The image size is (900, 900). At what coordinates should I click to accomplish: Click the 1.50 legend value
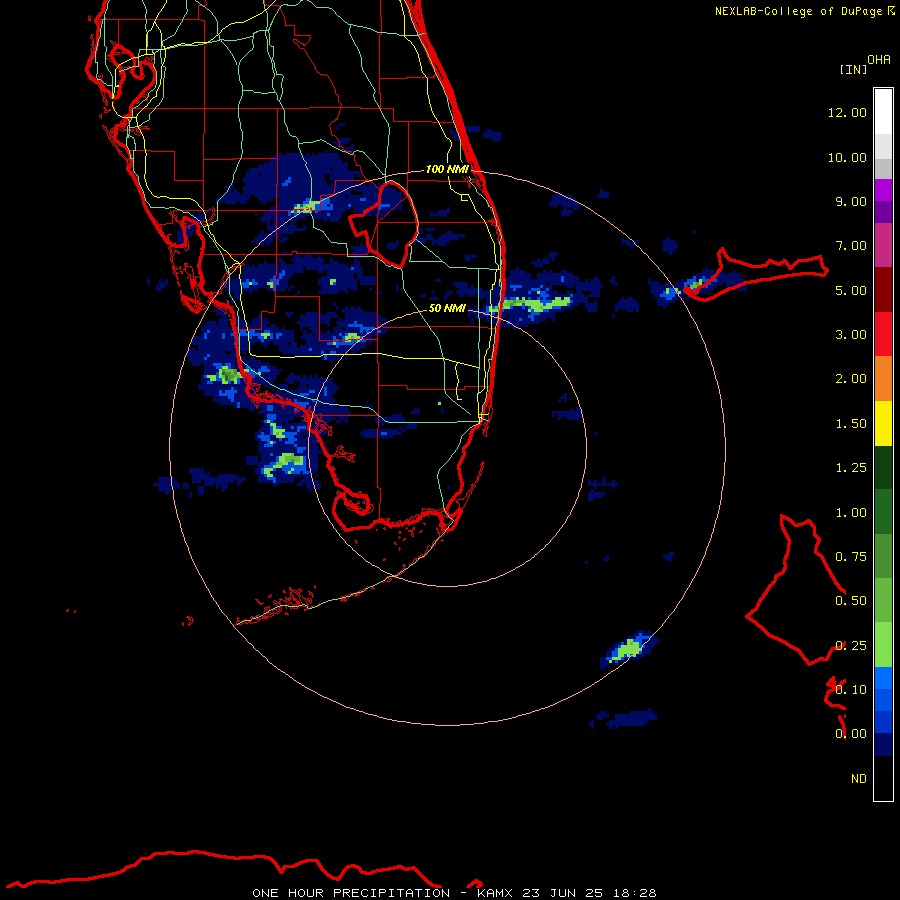851,424
